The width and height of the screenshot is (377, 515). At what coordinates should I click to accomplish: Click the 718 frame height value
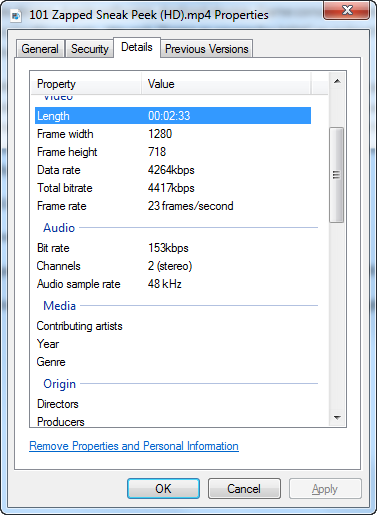[x=157, y=152]
